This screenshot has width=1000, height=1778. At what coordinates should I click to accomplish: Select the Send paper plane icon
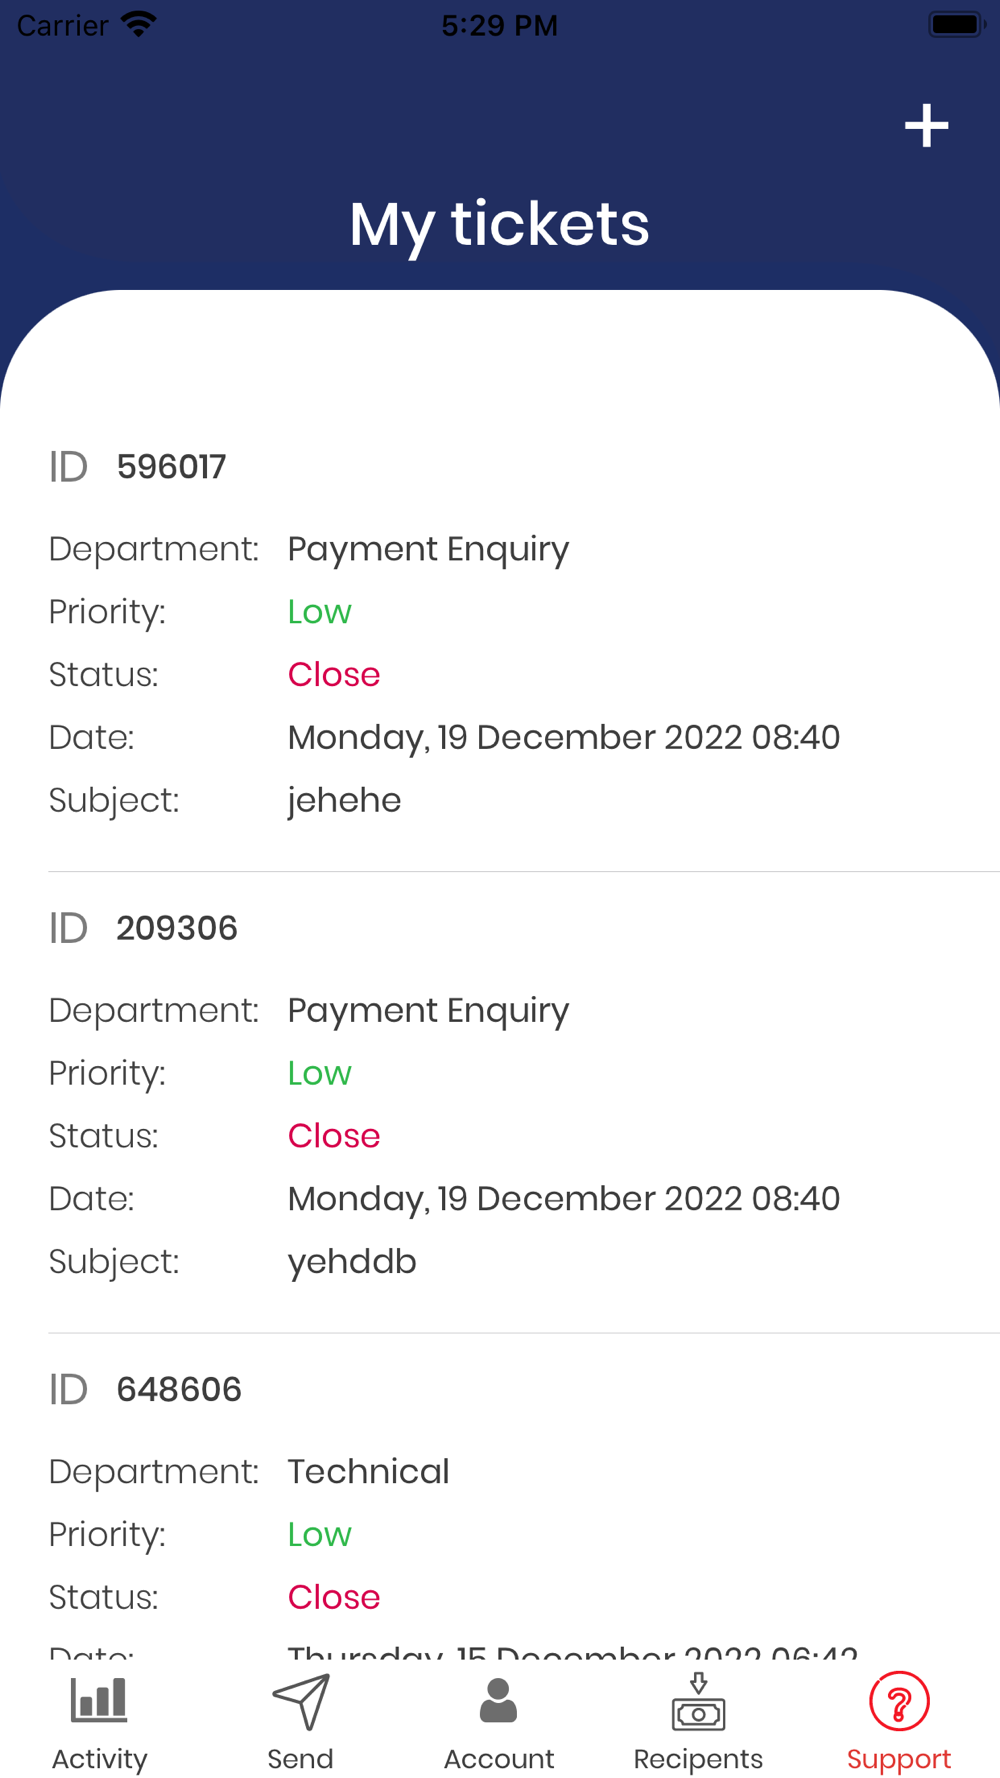[300, 1701]
